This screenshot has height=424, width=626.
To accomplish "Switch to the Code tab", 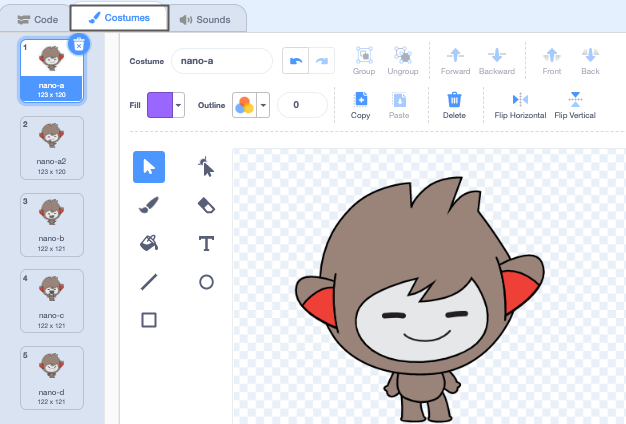I will 38,19.
